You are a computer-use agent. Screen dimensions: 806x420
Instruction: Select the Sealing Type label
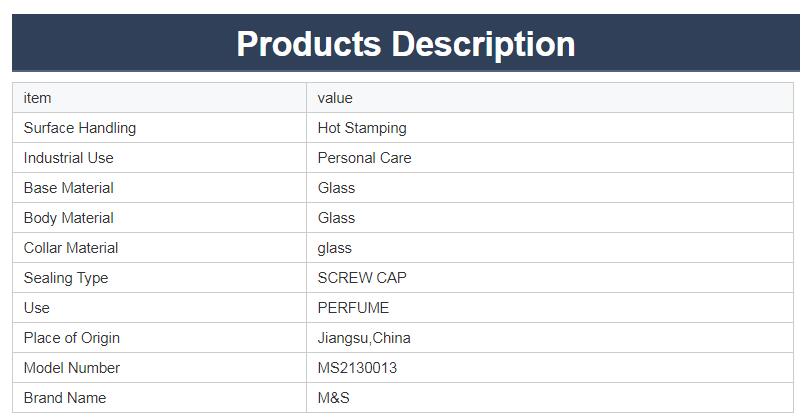[66, 278]
